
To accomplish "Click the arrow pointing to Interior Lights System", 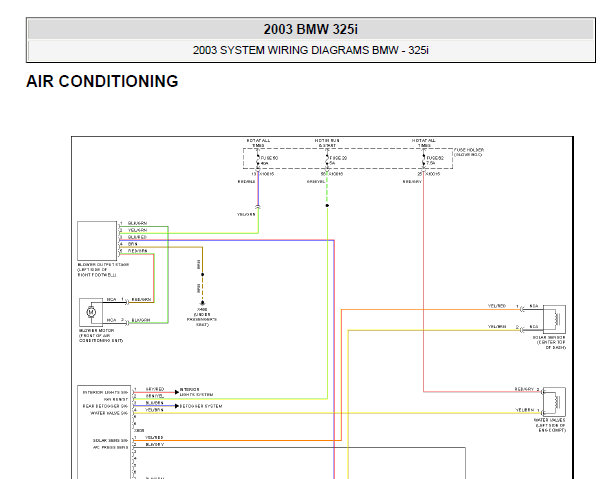I will coord(177,392).
